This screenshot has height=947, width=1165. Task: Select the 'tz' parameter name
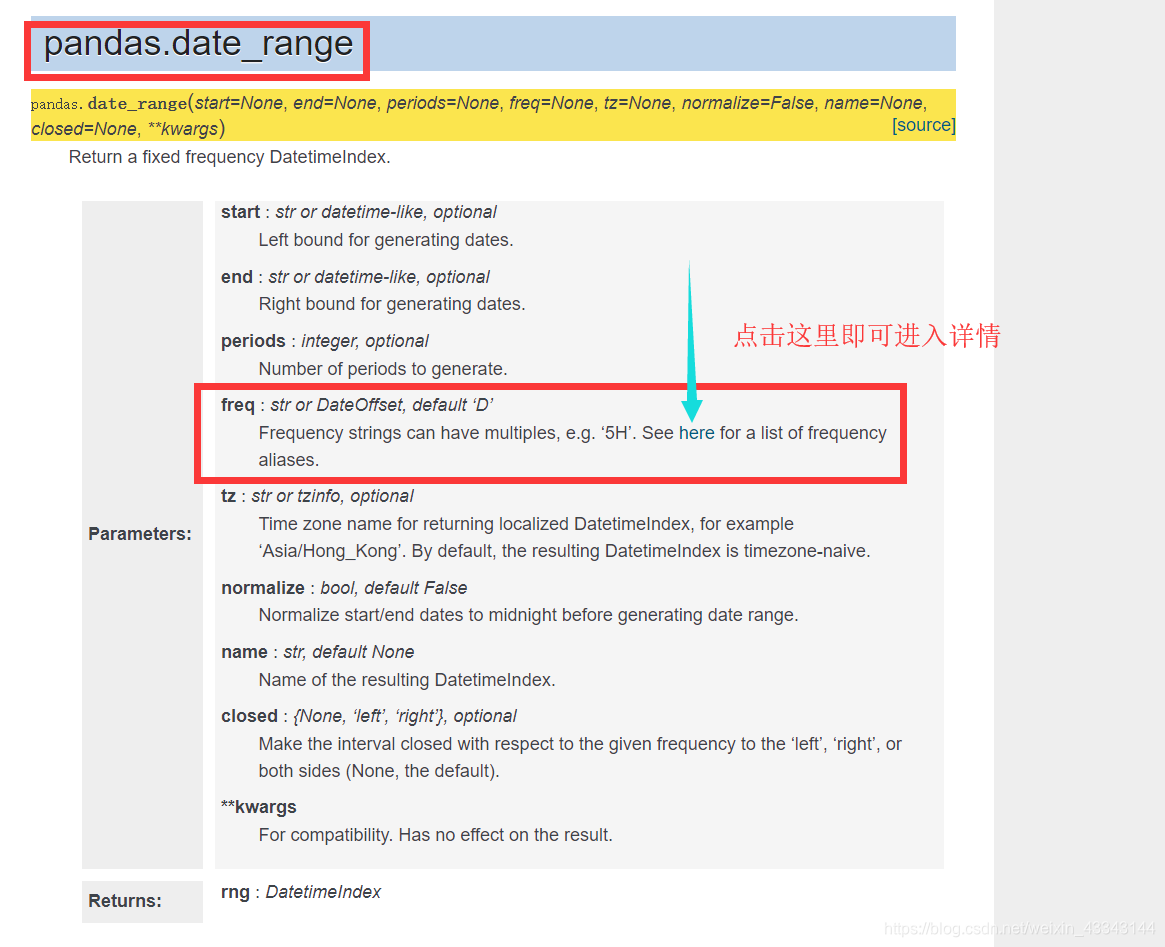point(228,496)
